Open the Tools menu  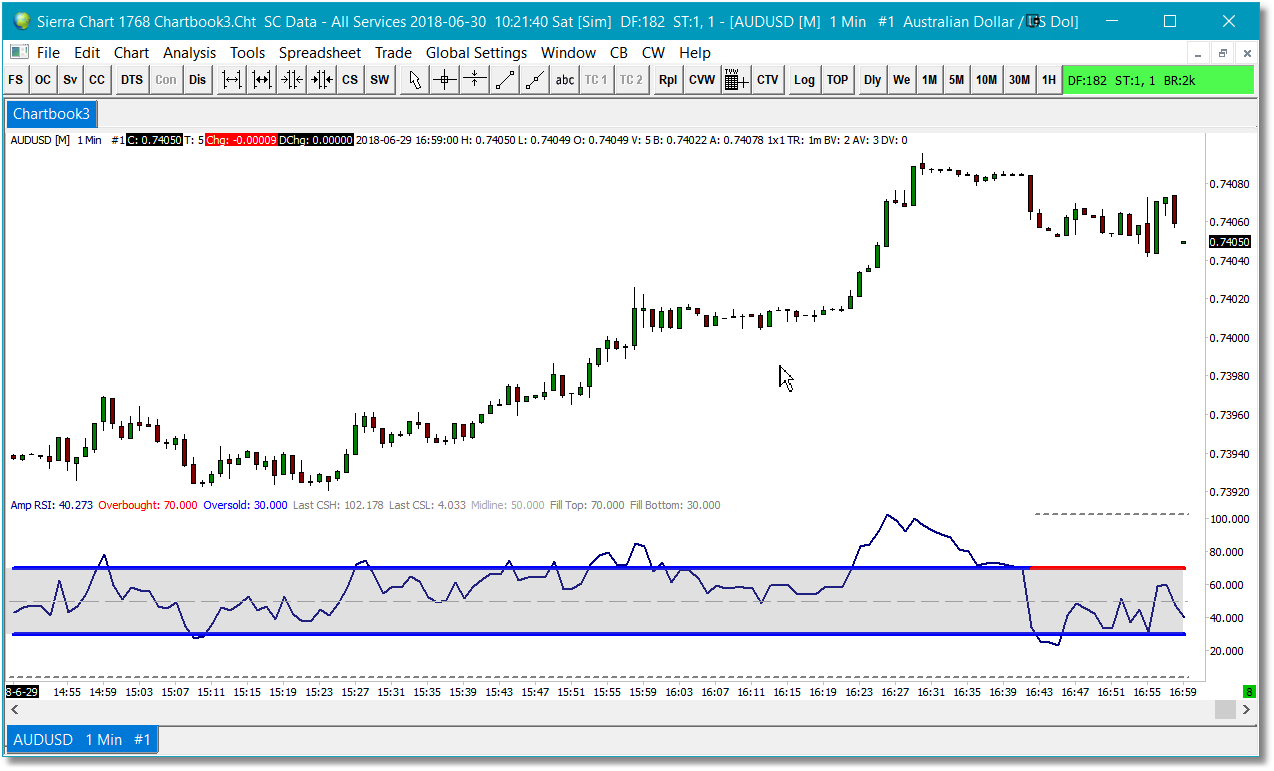[x=248, y=52]
